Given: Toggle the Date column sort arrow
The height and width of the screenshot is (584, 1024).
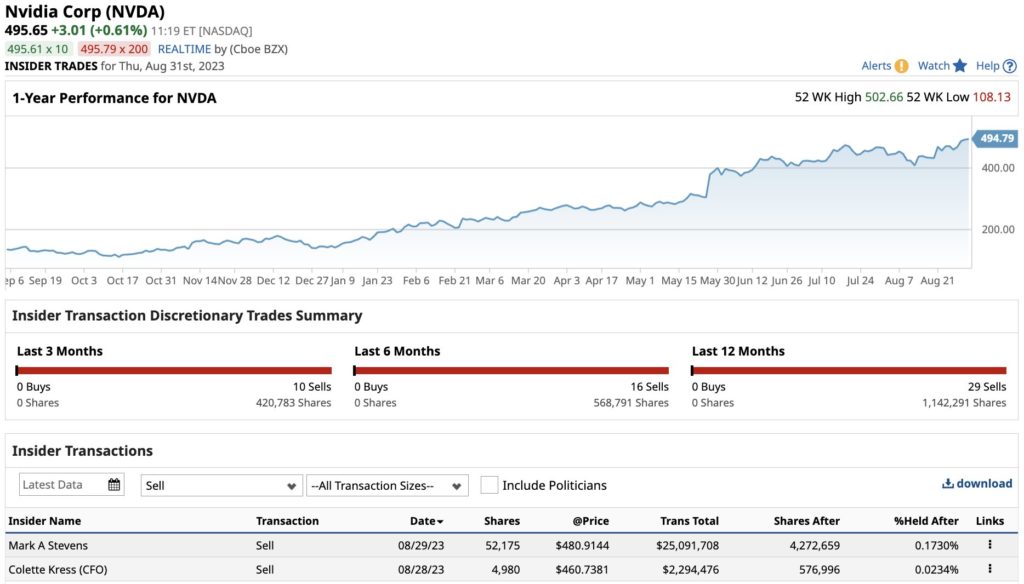Looking at the screenshot, I should click(x=439, y=520).
